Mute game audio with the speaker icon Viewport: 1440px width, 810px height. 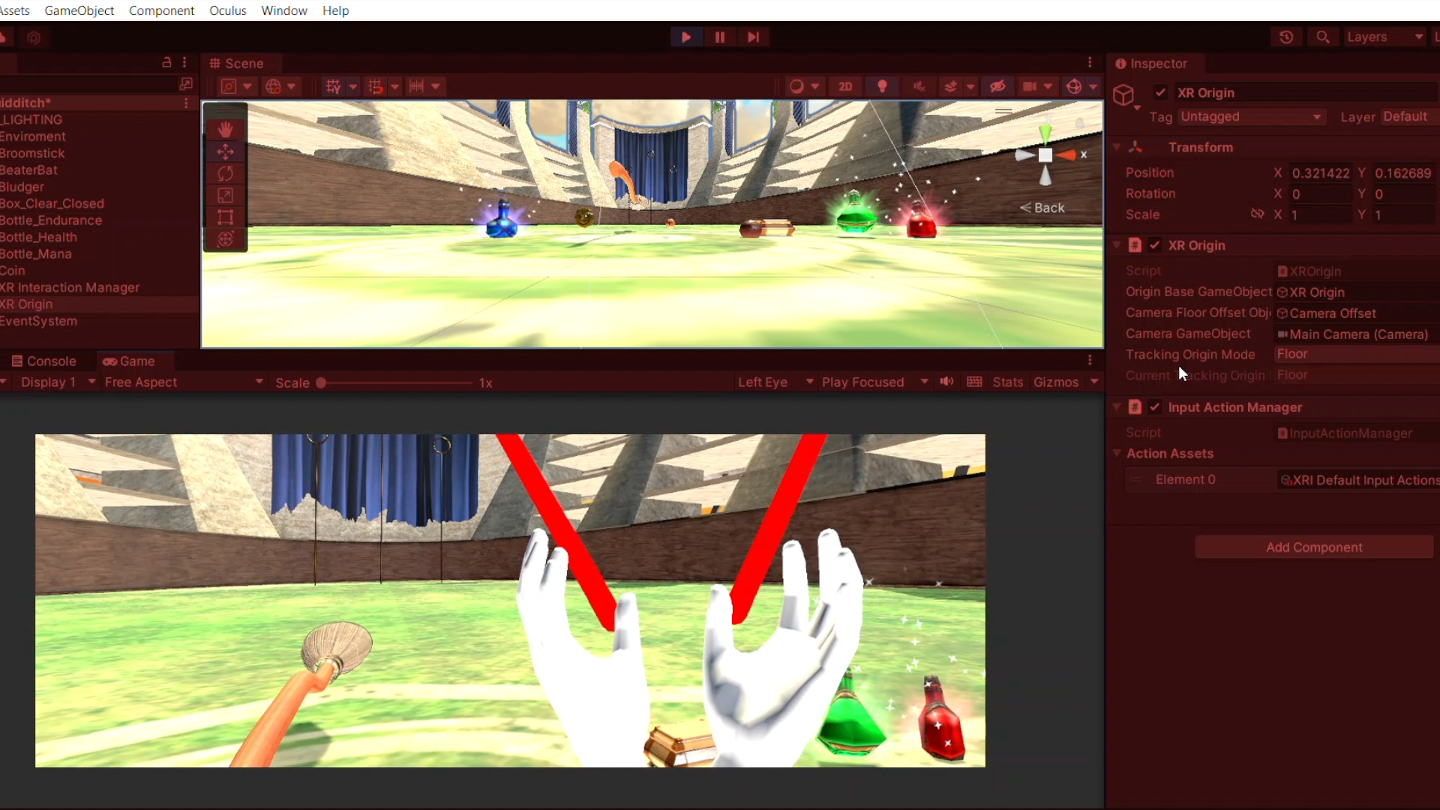click(946, 381)
